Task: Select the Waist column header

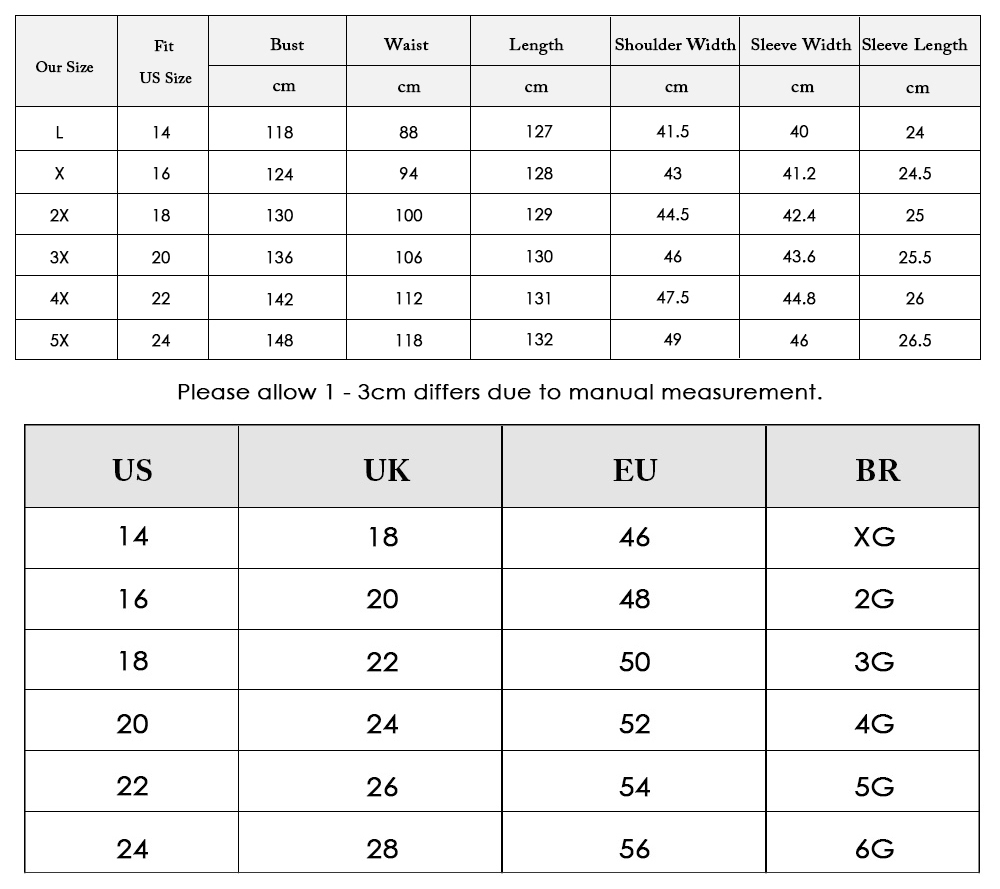Action: point(406,45)
